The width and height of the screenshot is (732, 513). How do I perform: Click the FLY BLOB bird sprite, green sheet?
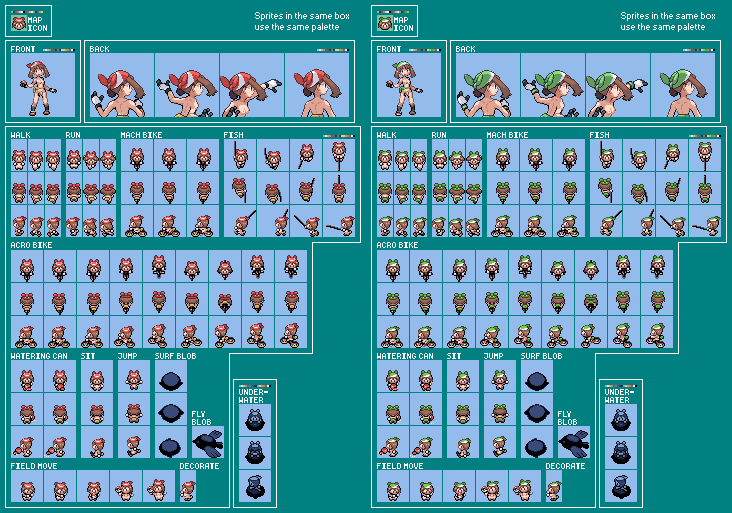coord(574,442)
